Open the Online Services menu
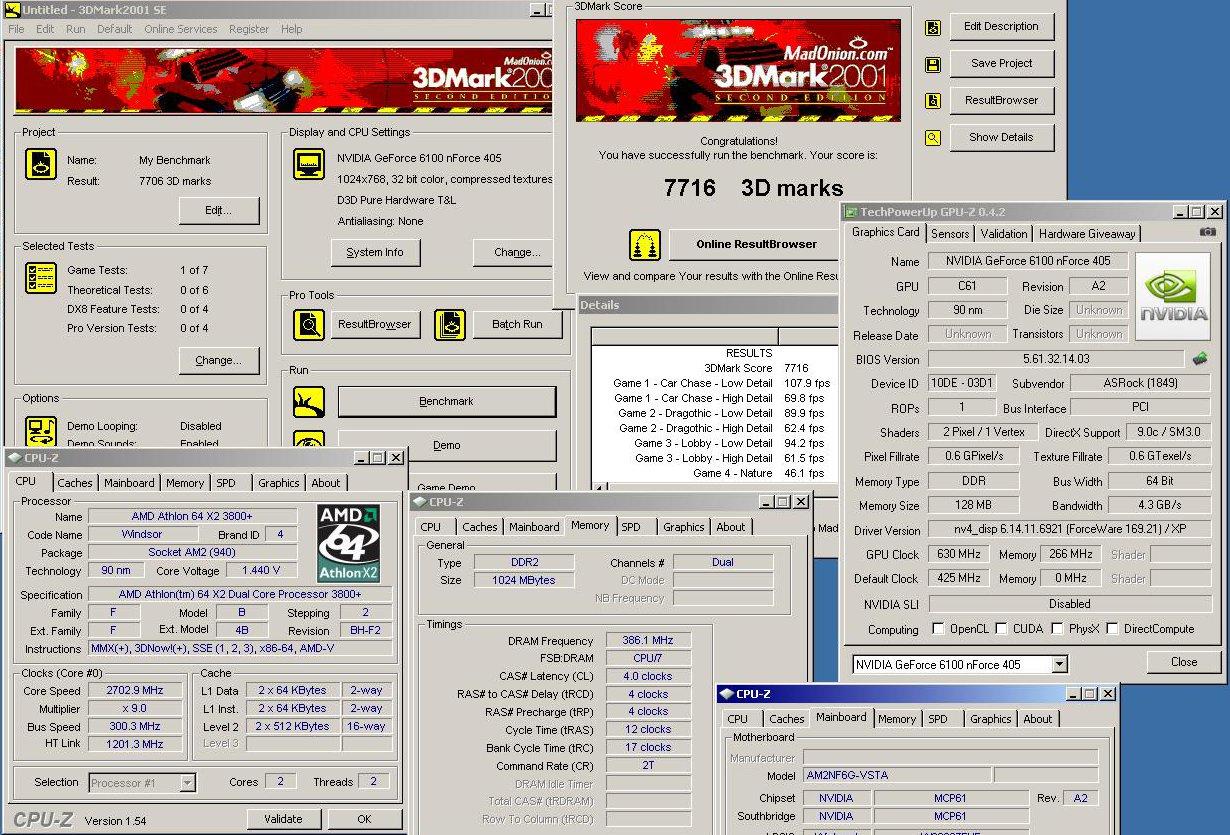 click(180, 29)
